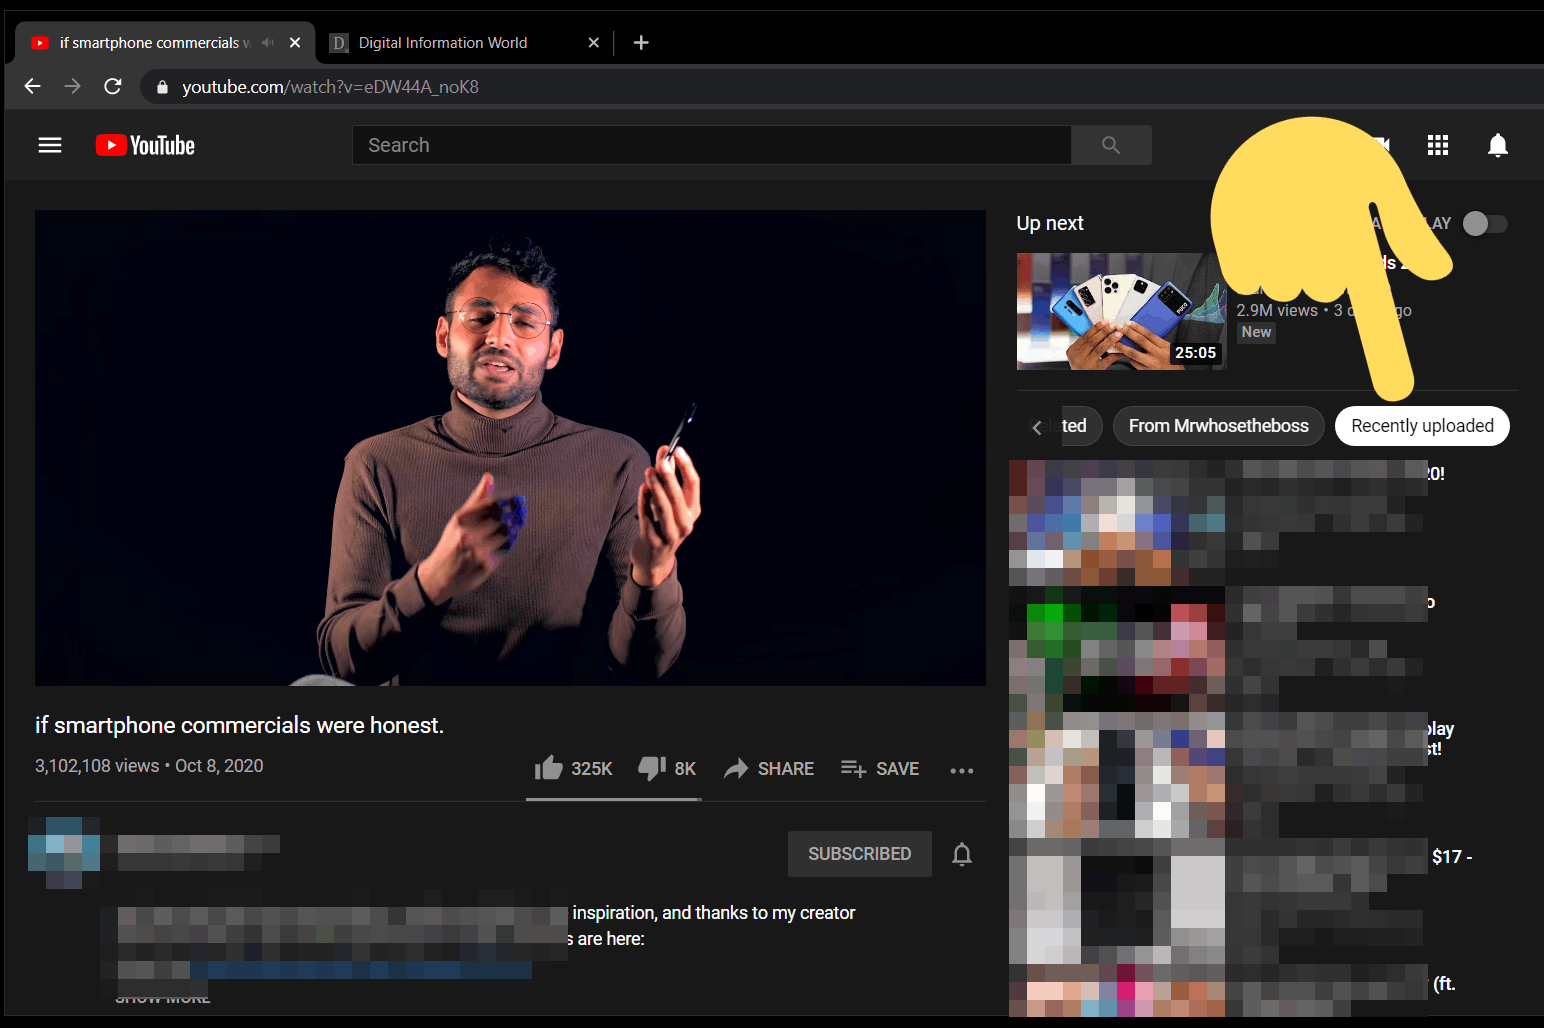The image size is (1544, 1028).
Task: Click the 'Oct 8, 2020' upload date
Action: [x=219, y=766]
